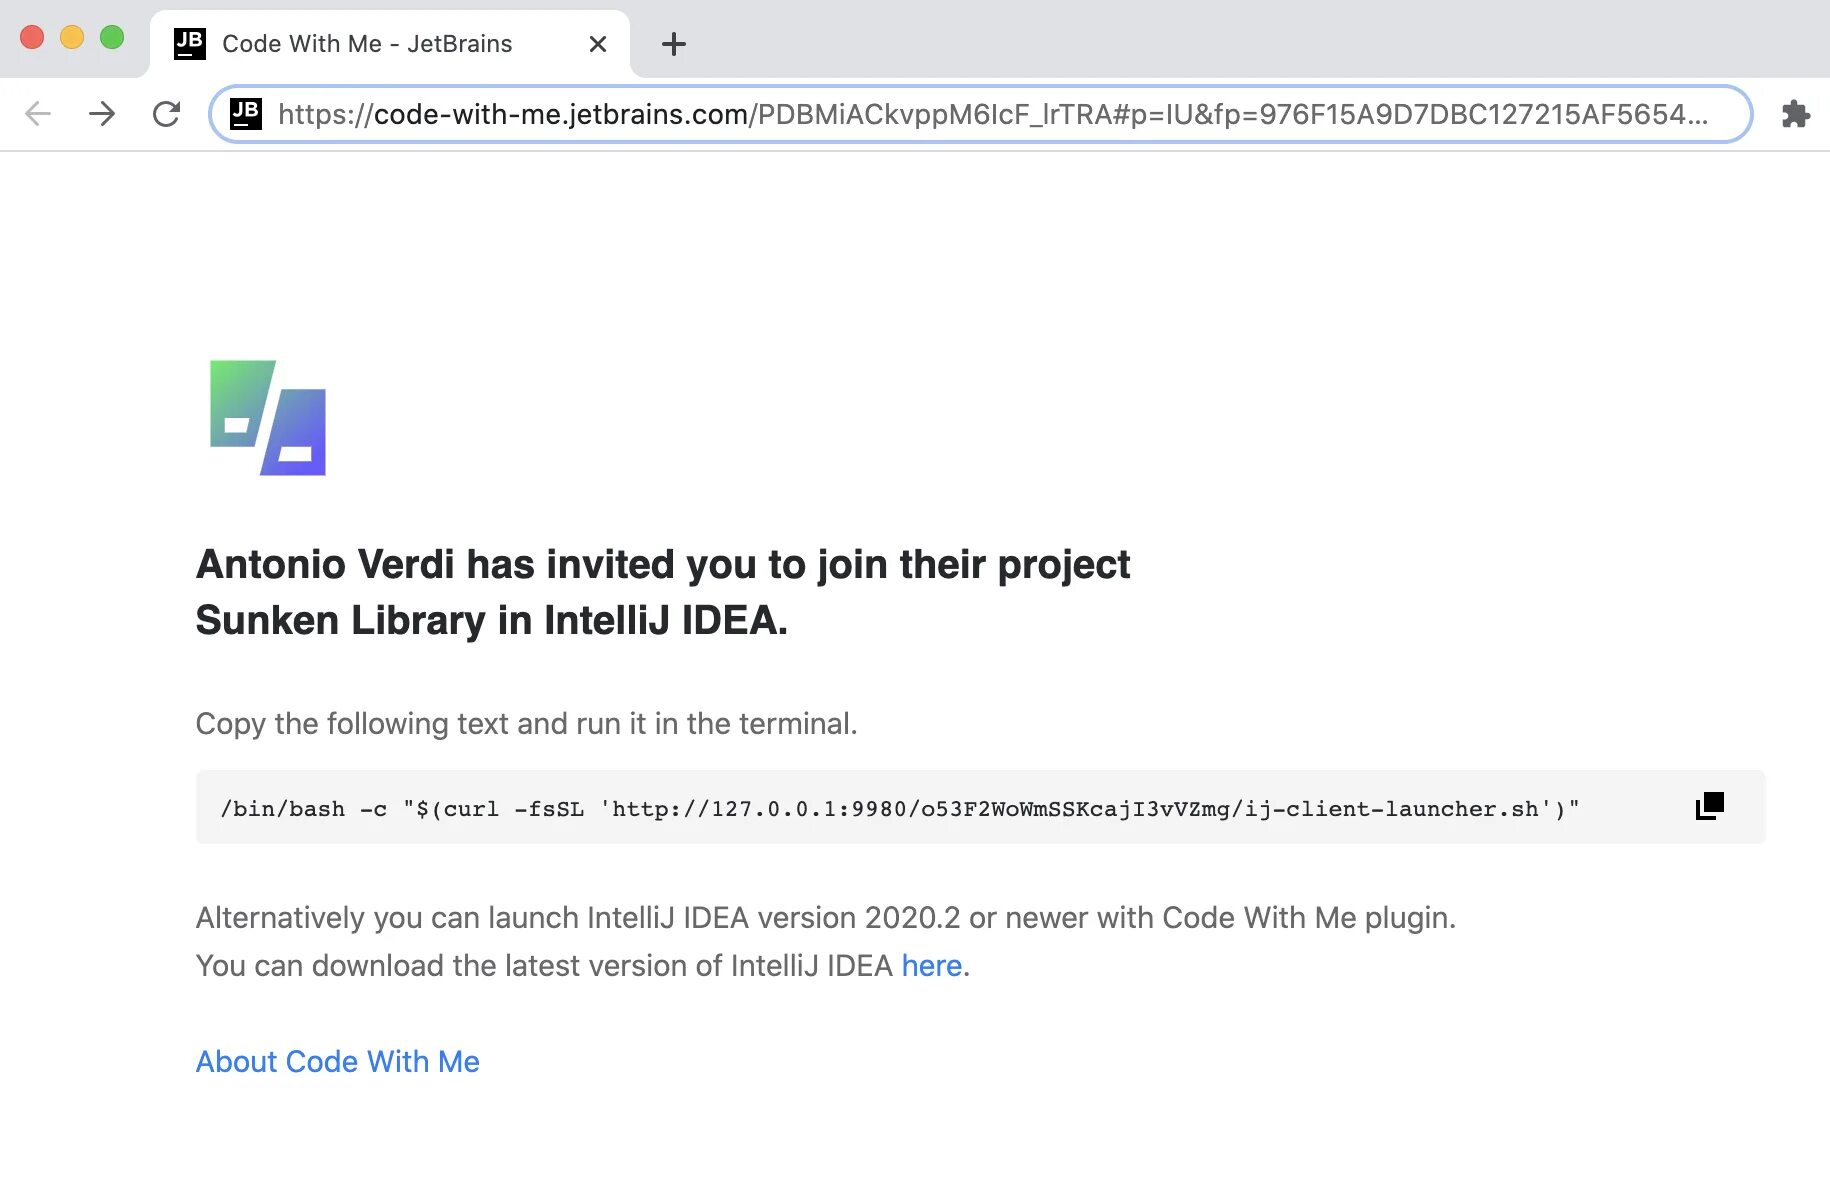Click the red close window button
The height and width of the screenshot is (1194, 1830).
(x=32, y=38)
